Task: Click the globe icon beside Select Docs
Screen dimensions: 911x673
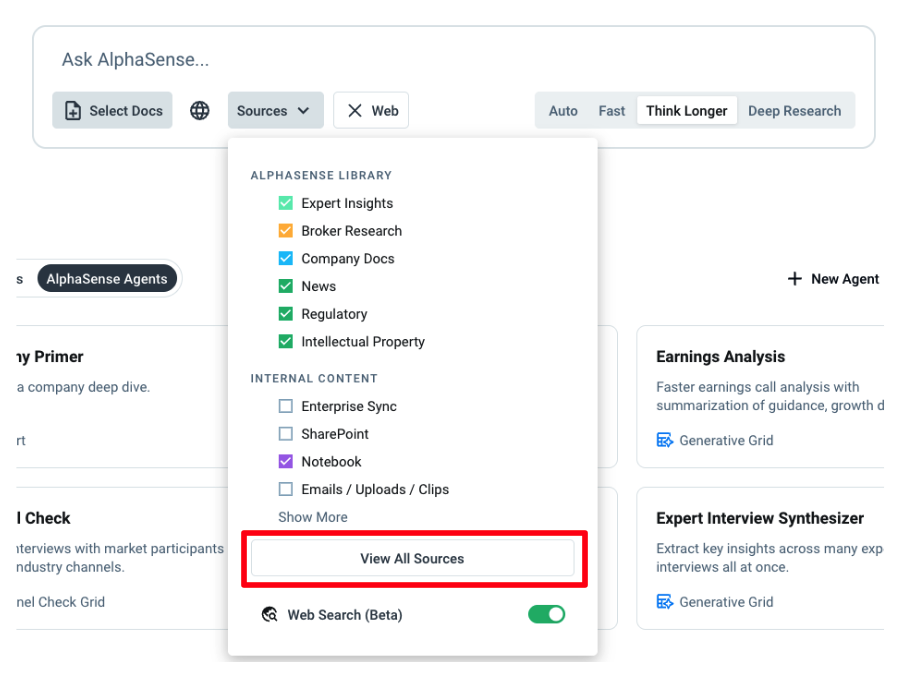Action: (x=200, y=111)
